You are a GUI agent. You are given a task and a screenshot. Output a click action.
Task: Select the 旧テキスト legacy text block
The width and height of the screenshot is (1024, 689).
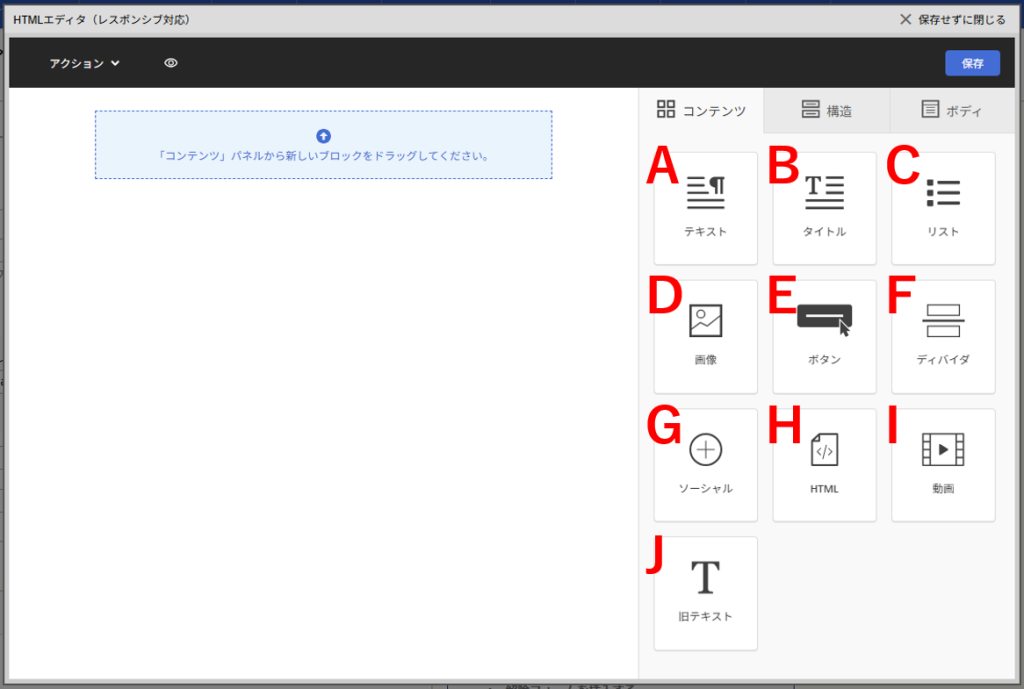[x=705, y=593]
